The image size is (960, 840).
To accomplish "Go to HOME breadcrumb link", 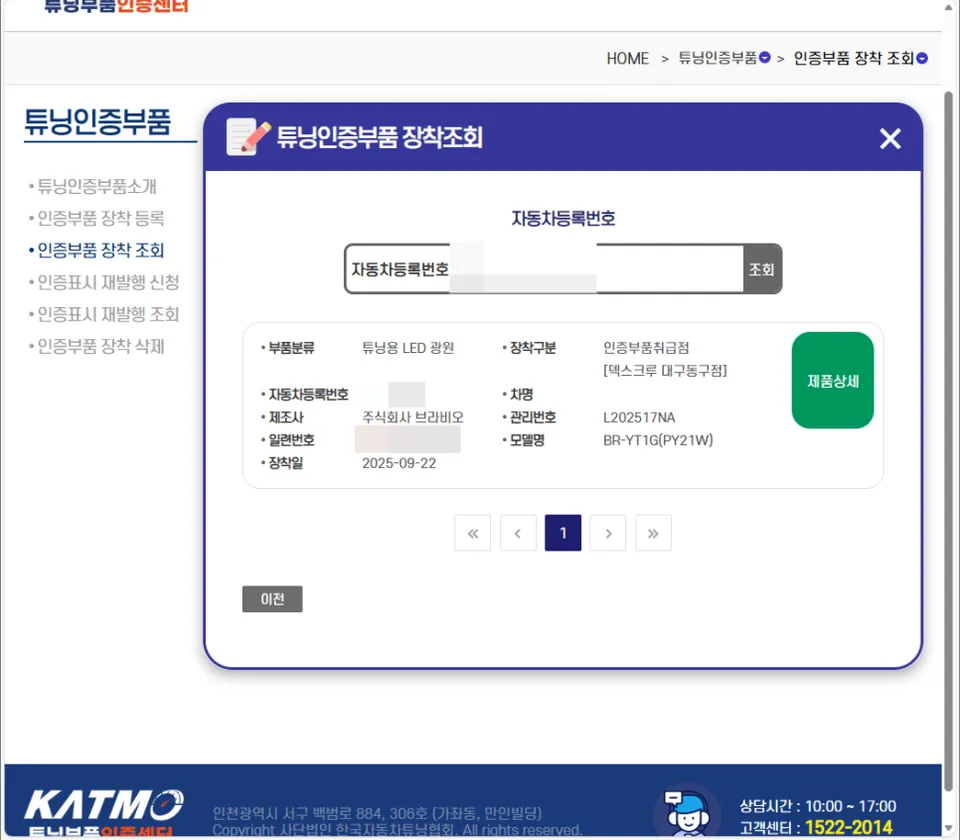I will [628, 58].
